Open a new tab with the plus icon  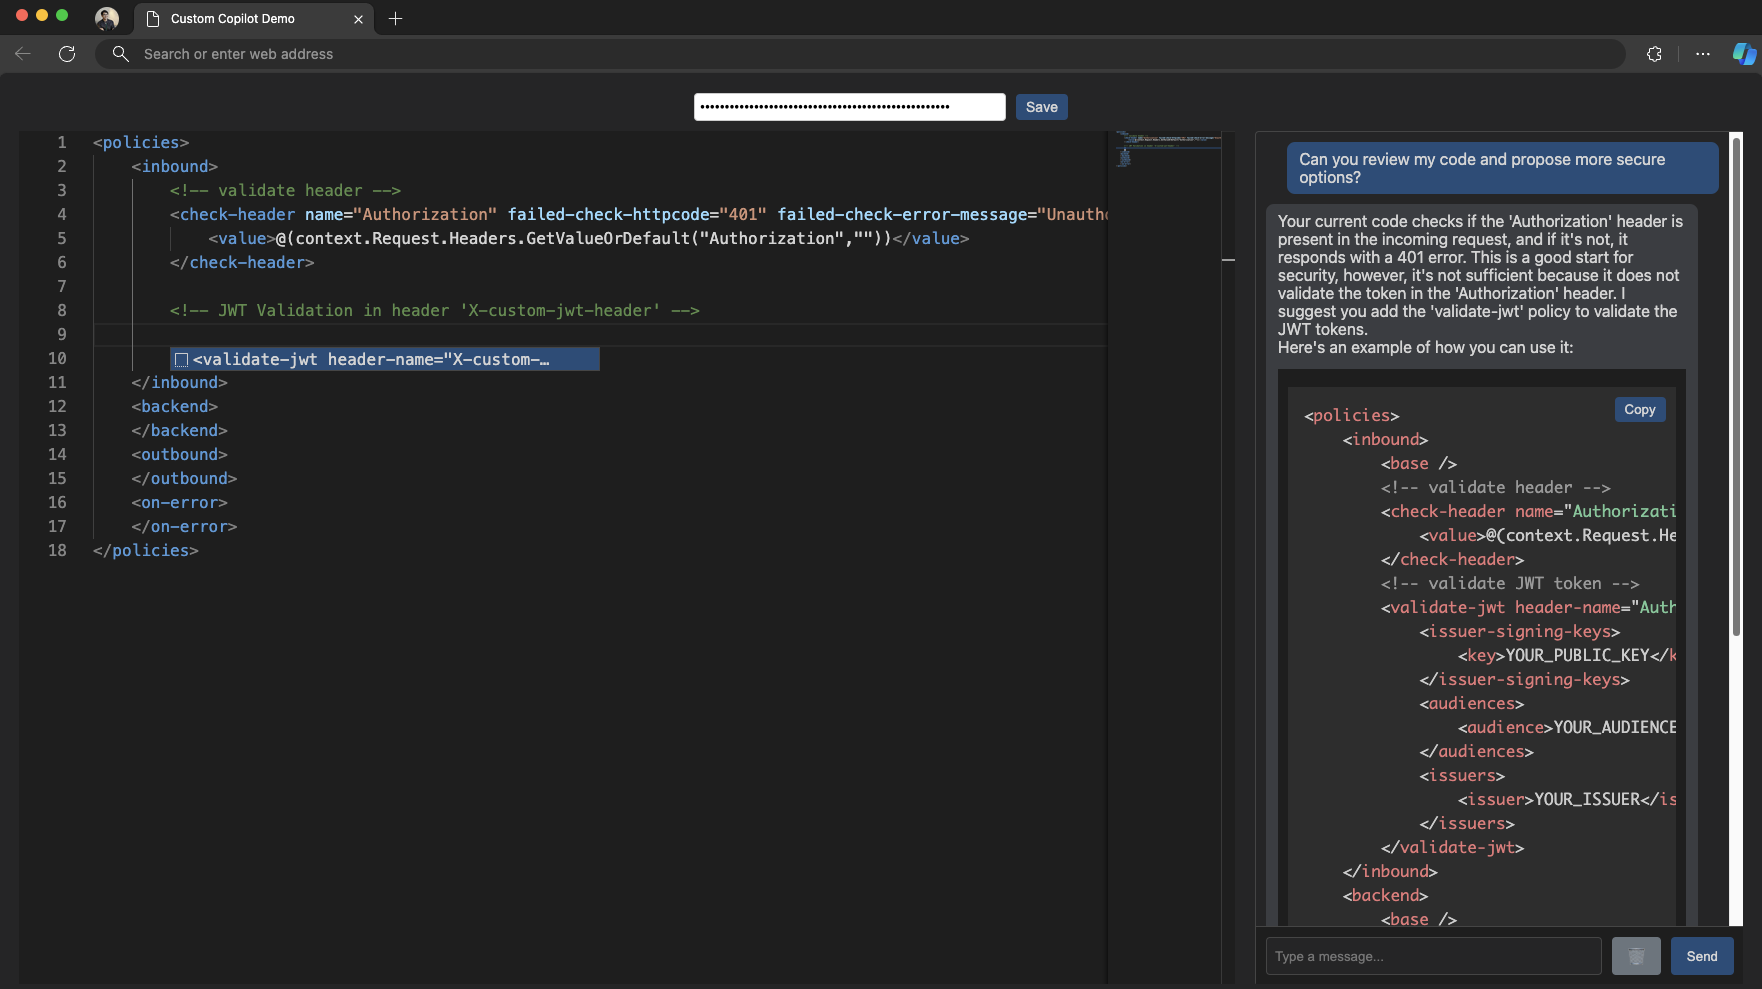395,18
